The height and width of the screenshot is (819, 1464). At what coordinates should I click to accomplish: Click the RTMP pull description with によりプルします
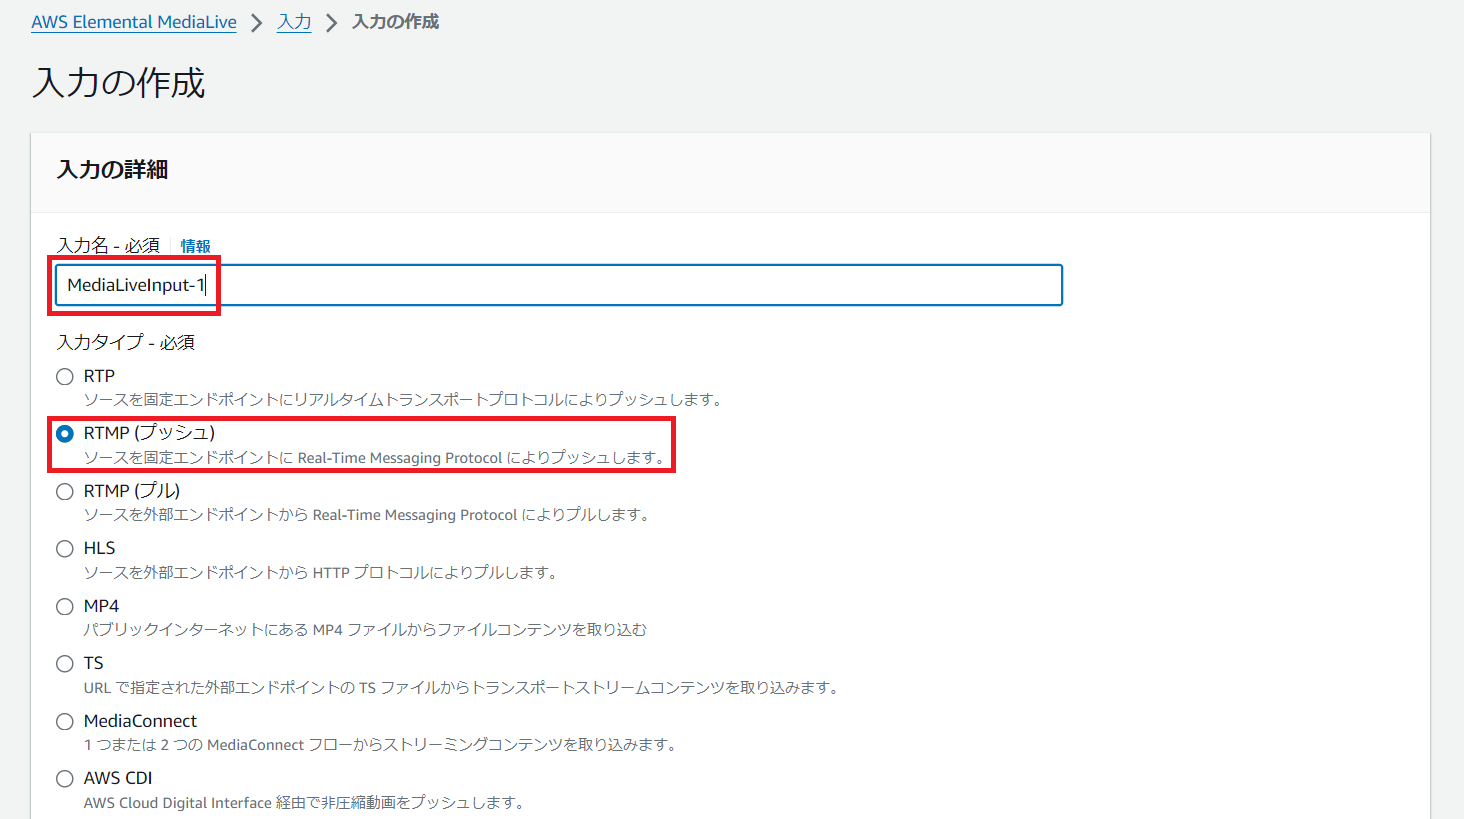pos(368,515)
